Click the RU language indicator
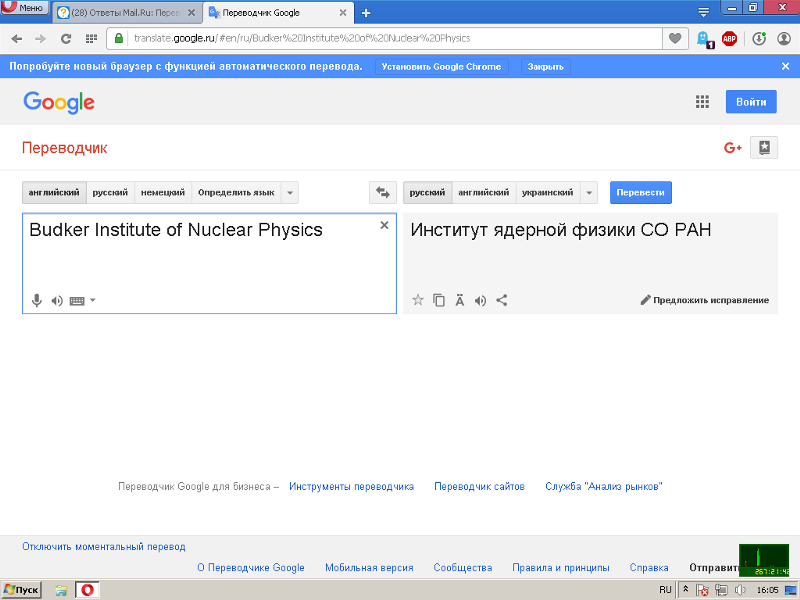Image resolution: width=800 pixels, height=600 pixels. tap(665, 590)
